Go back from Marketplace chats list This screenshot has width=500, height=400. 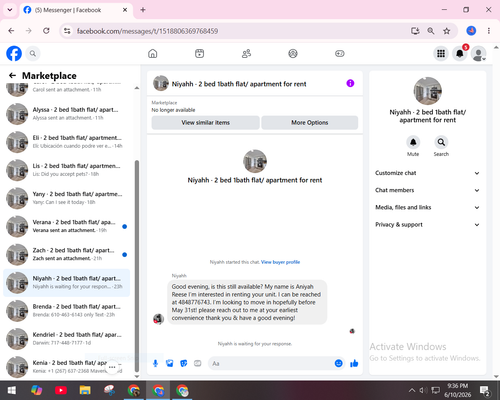click(x=12, y=76)
